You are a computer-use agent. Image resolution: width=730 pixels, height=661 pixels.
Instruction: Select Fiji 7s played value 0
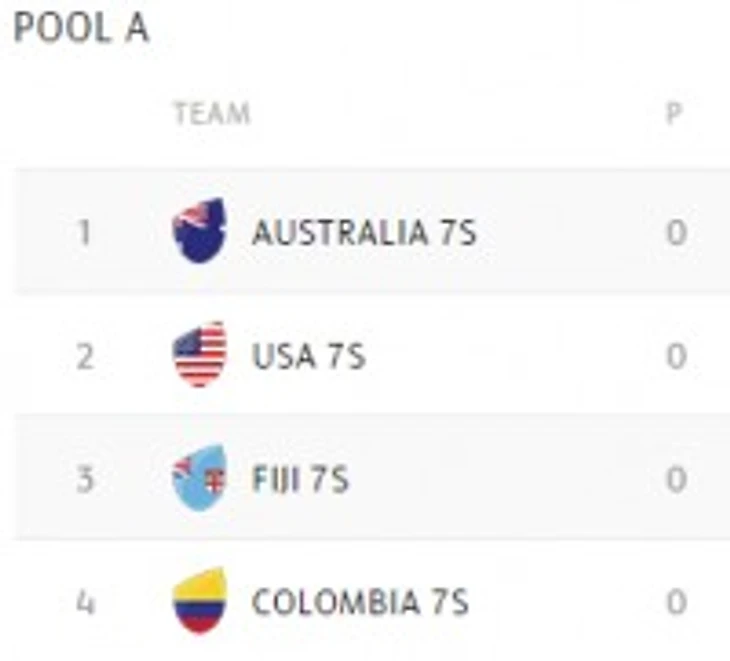676,480
